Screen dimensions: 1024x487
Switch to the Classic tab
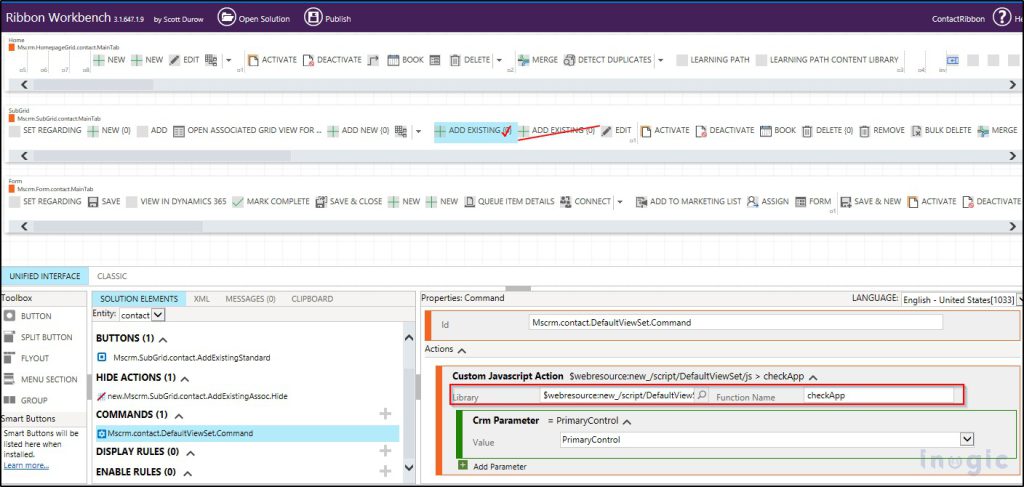tap(112, 276)
